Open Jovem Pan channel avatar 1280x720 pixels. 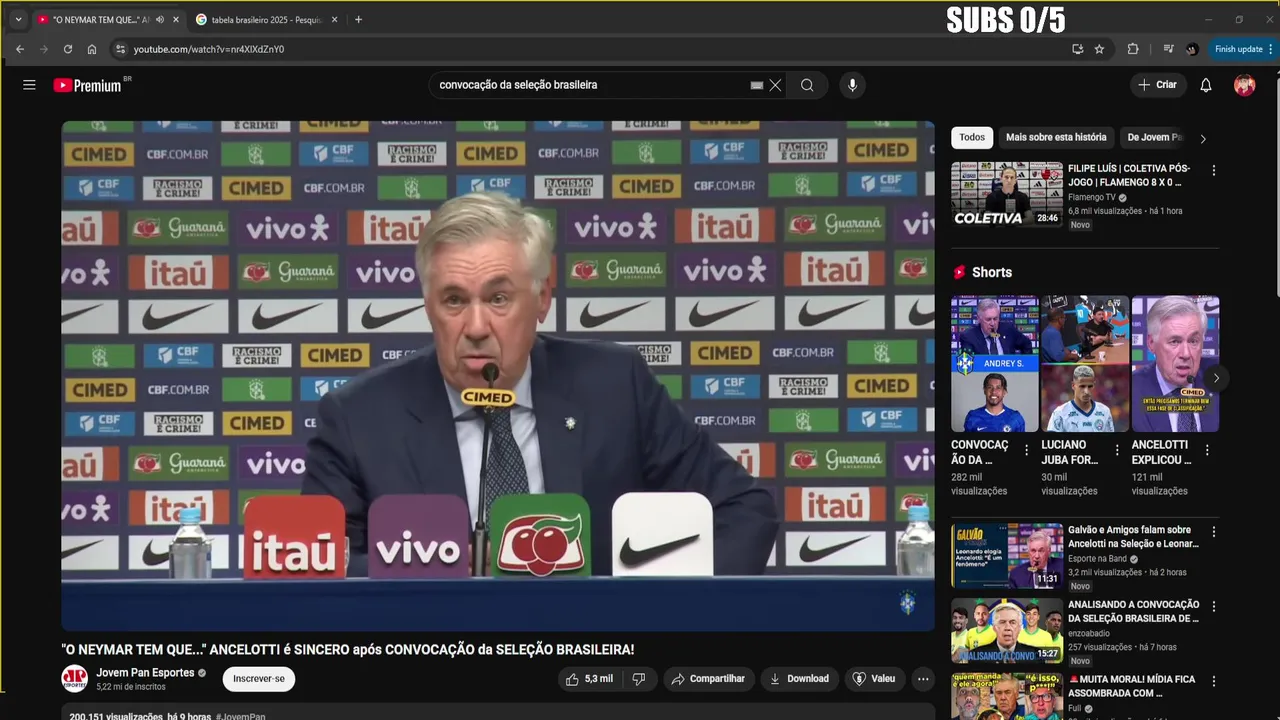tap(74, 679)
